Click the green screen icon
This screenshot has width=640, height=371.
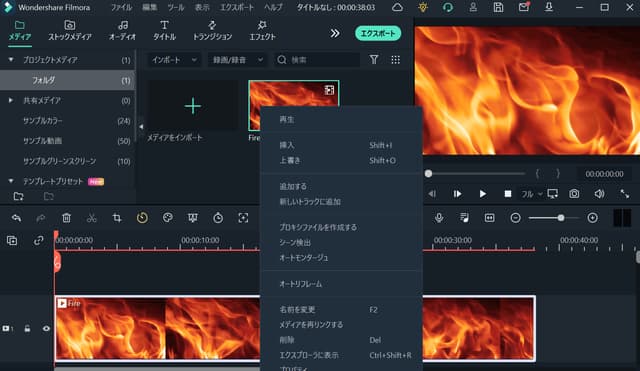[x=193, y=218]
